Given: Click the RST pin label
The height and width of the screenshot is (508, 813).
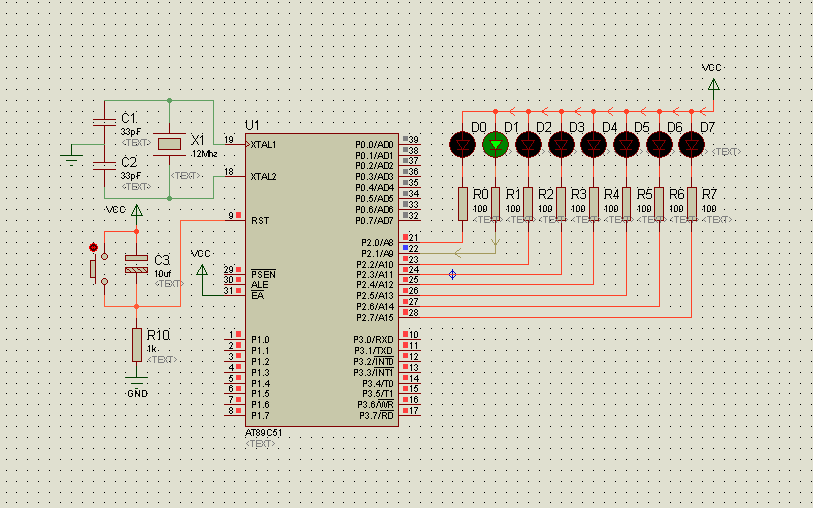Looking at the screenshot, I should [260, 221].
